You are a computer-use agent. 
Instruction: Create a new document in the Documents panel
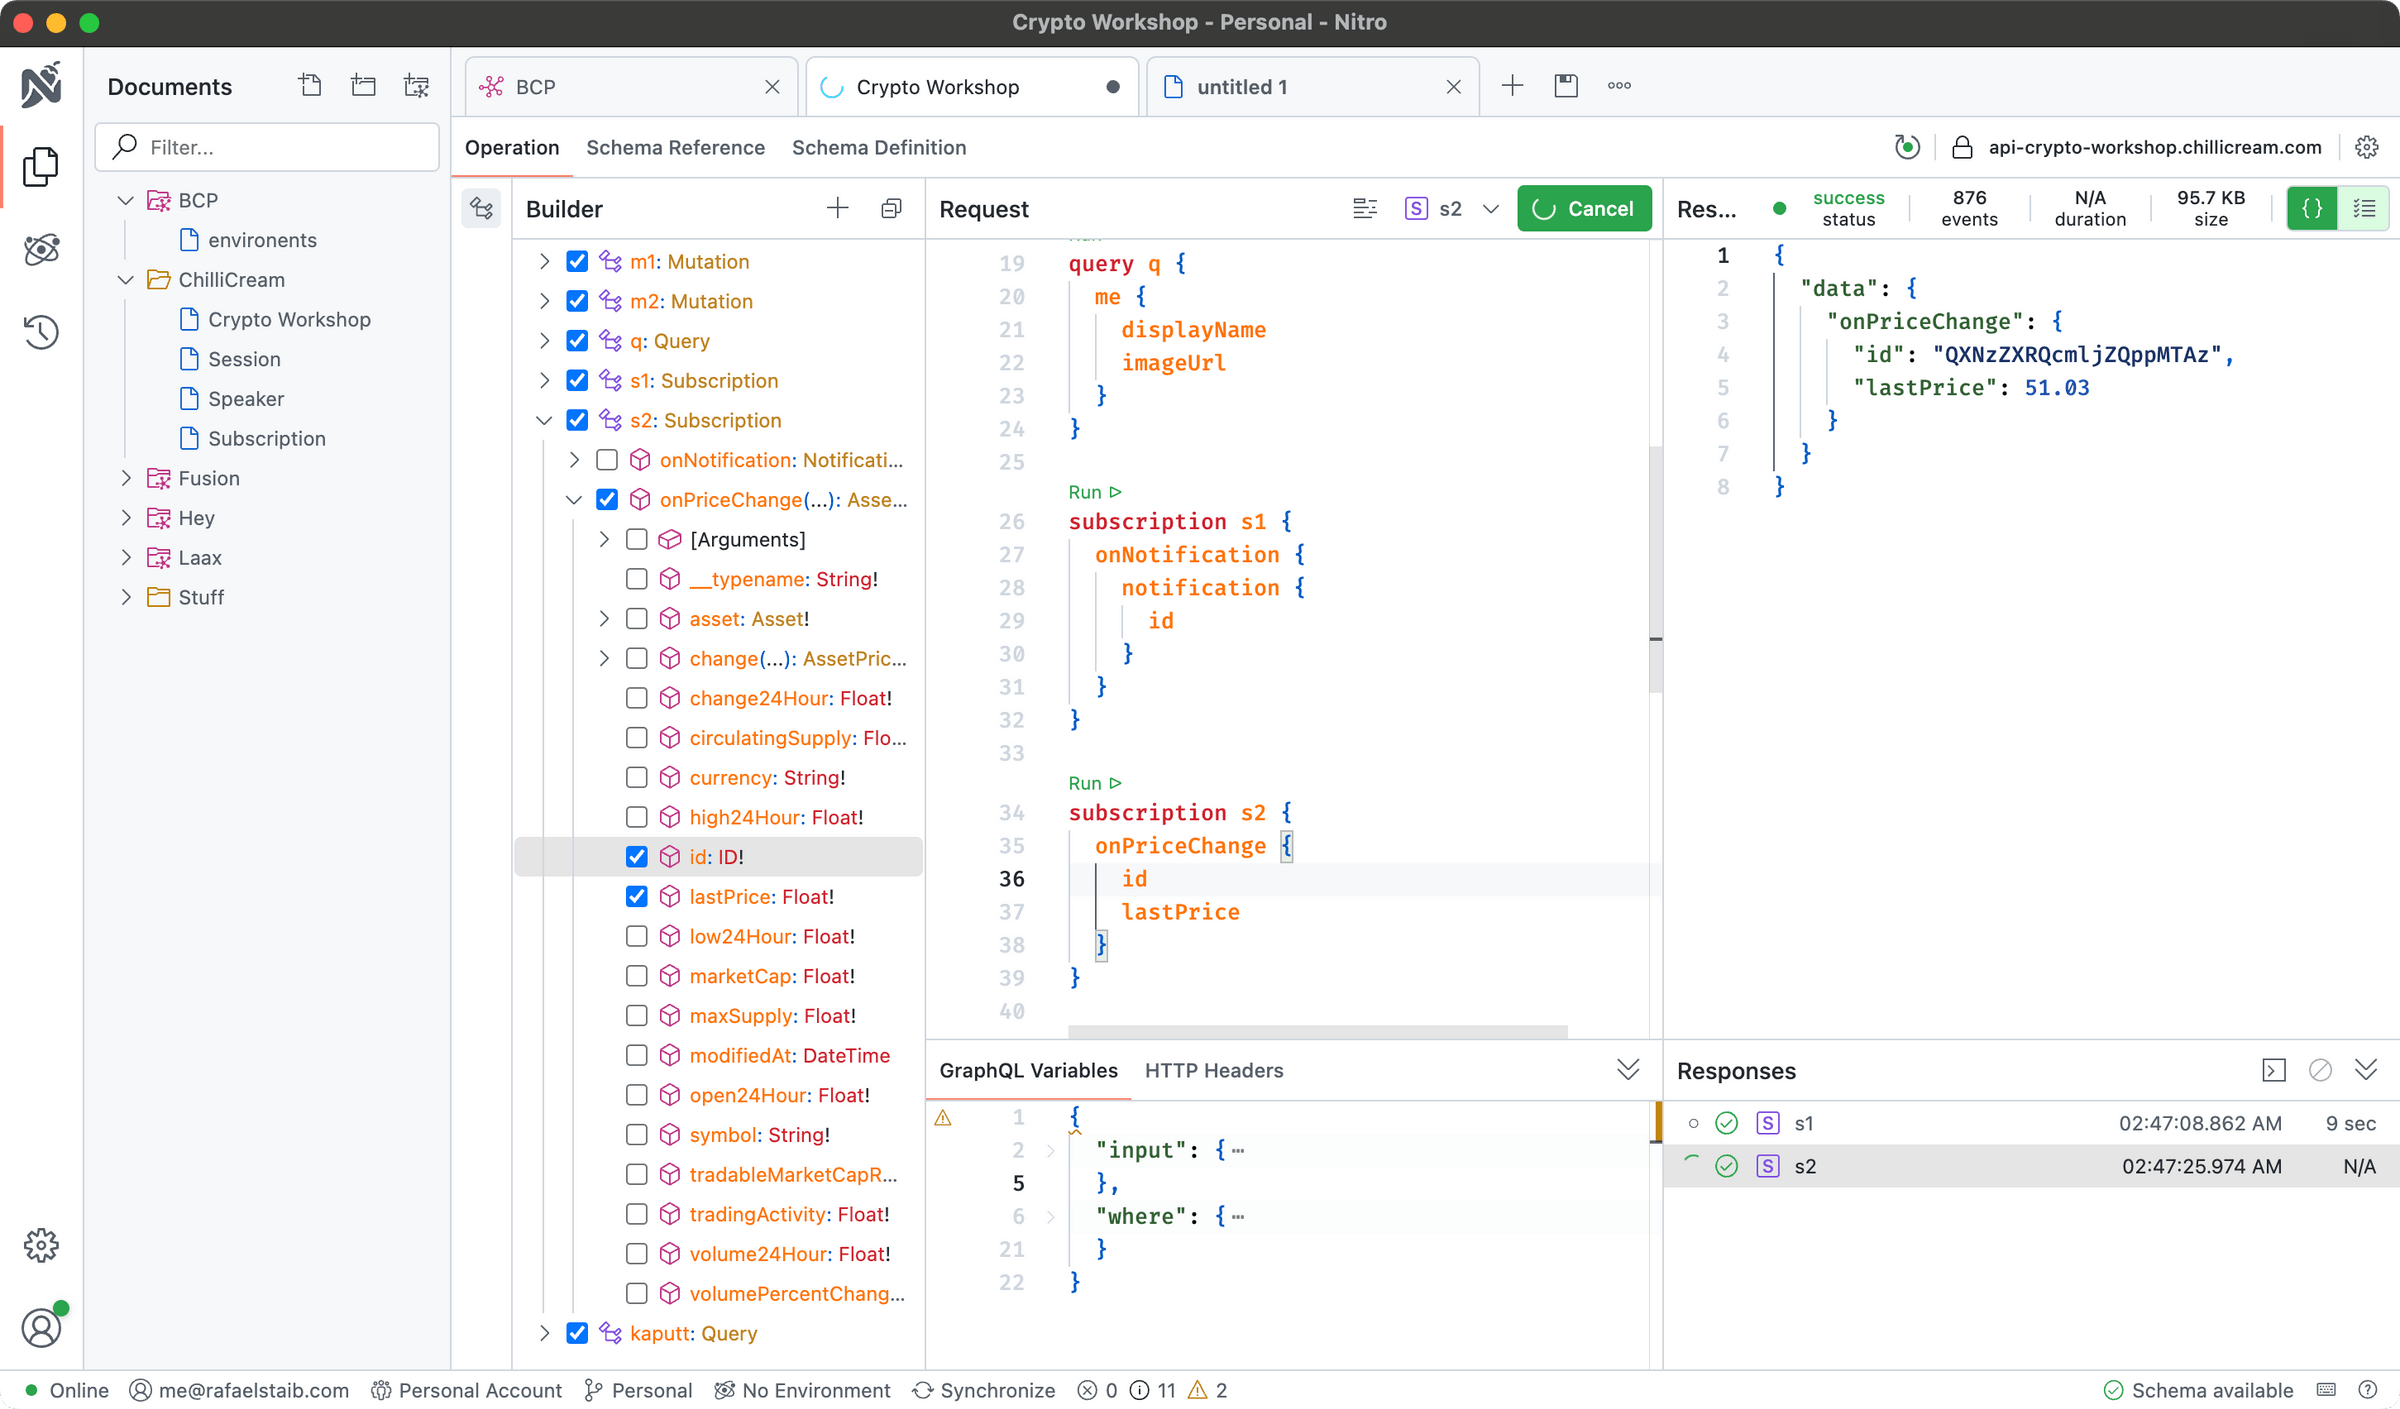coord(310,85)
